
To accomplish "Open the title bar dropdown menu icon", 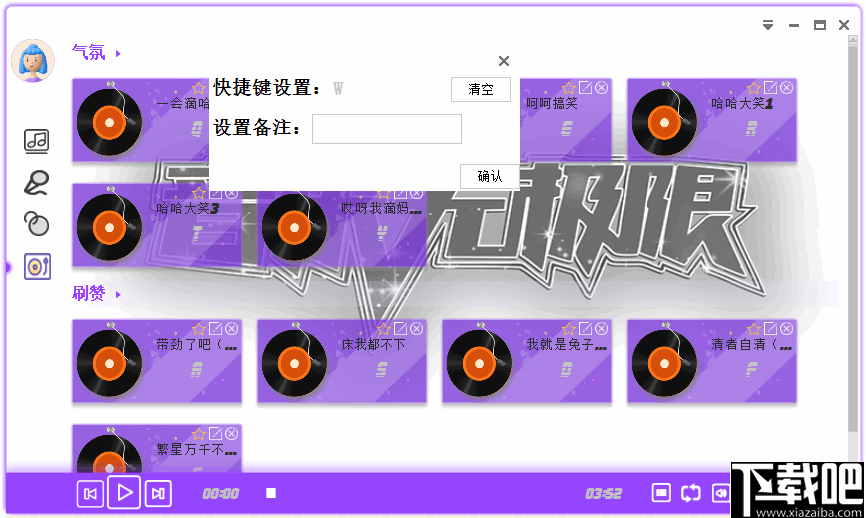I will (x=768, y=25).
